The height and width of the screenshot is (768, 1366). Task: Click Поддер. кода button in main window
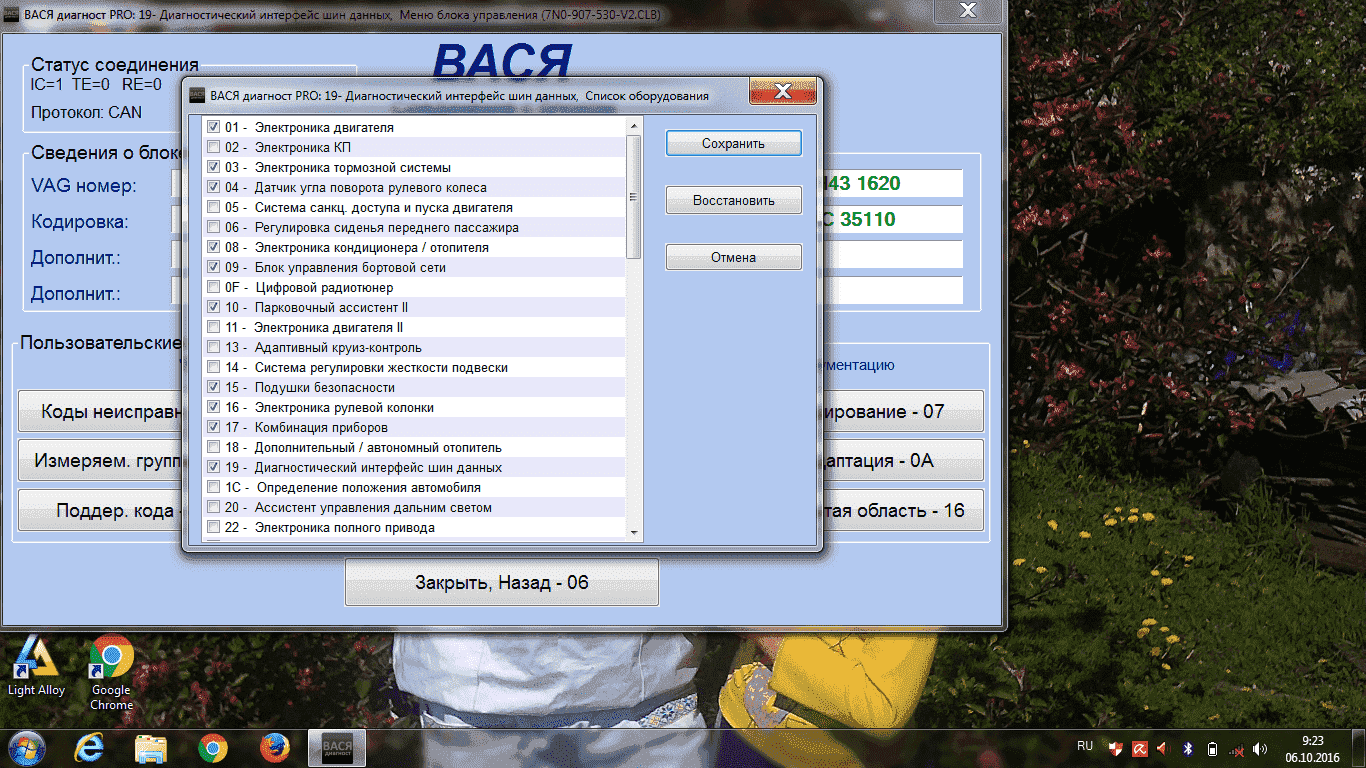pyautogui.click(x=100, y=510)
